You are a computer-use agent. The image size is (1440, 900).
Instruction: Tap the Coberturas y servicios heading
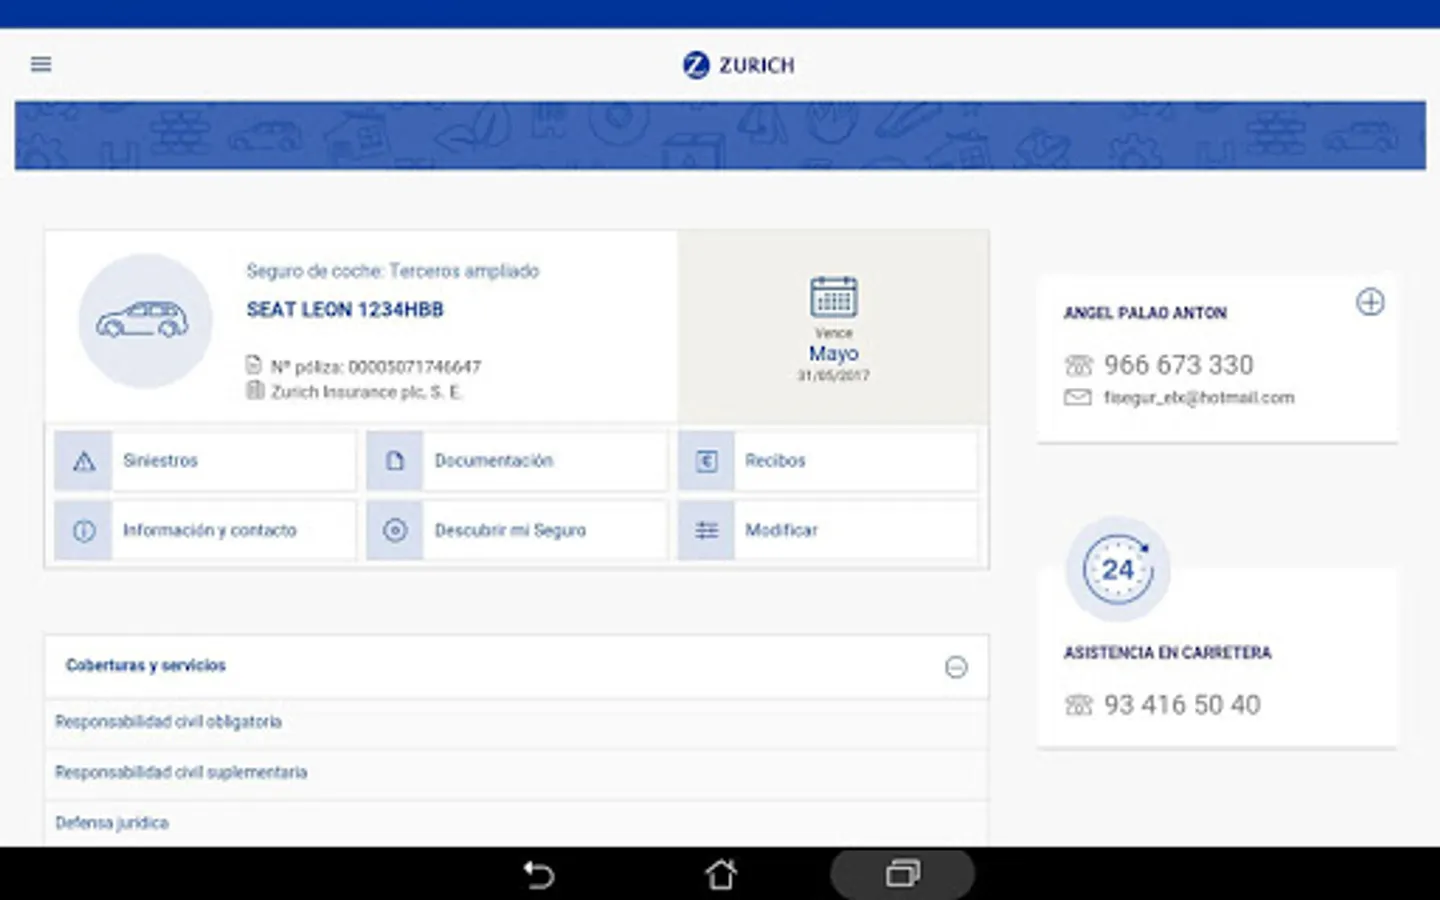point(146,665)
